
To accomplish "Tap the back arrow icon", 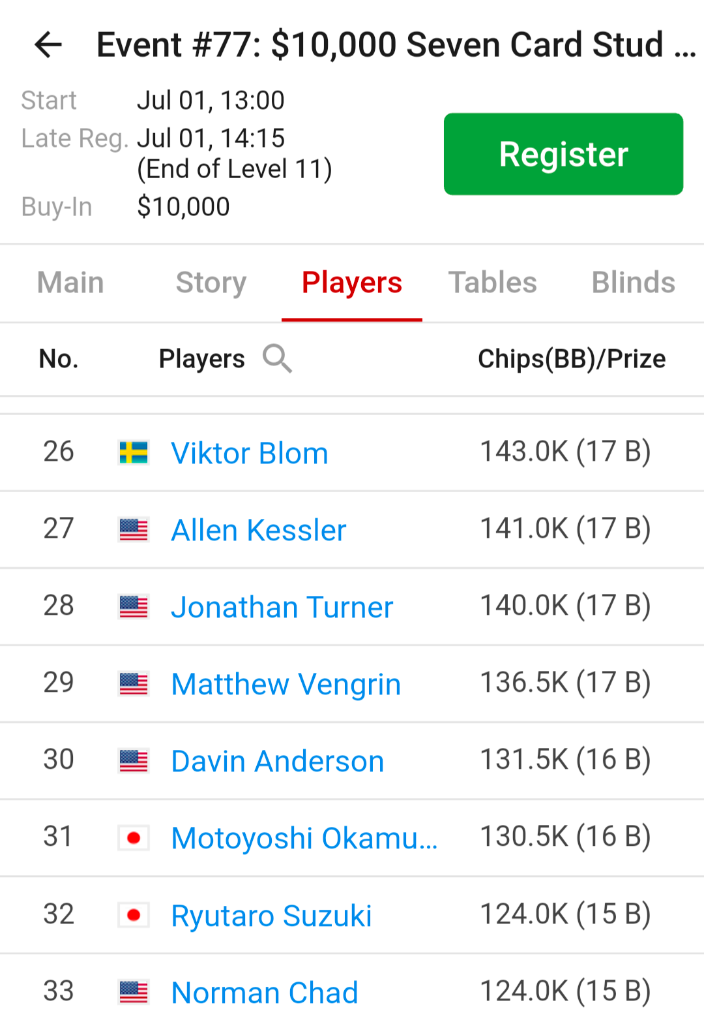I will click(48, 45).
